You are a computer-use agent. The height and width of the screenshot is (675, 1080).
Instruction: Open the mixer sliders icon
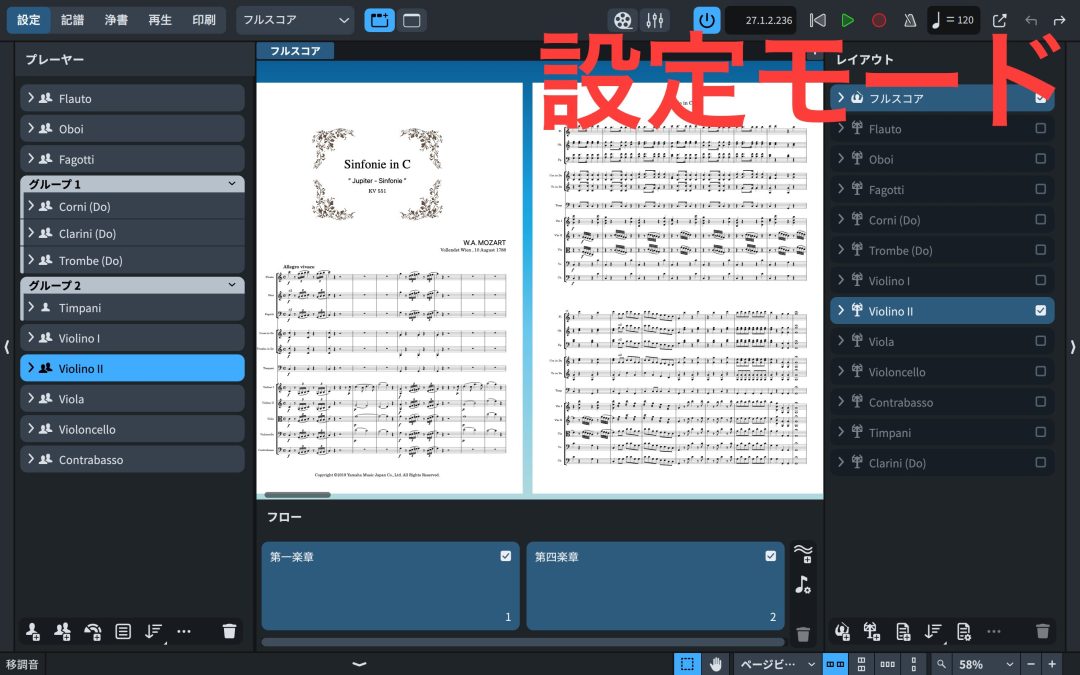[x=654, y=20]
